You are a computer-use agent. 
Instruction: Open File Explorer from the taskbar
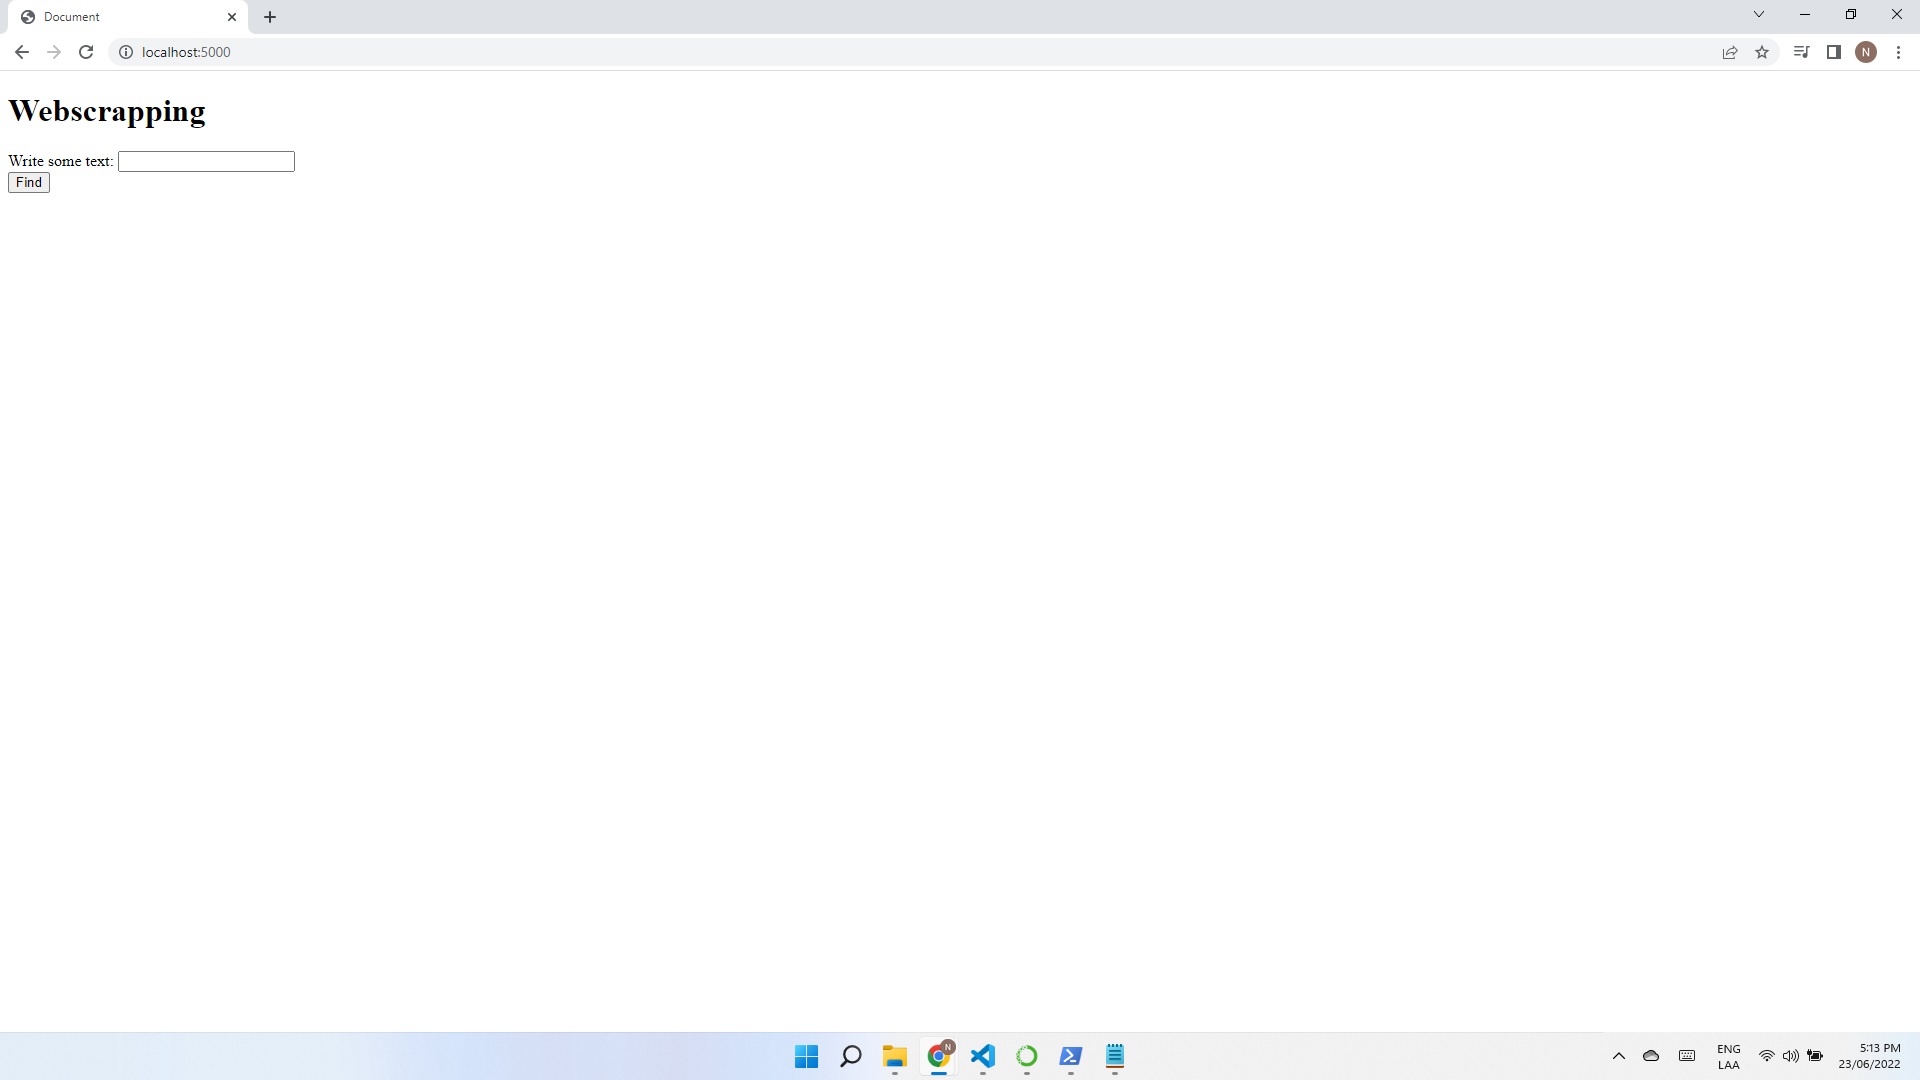coord(894,1056)
